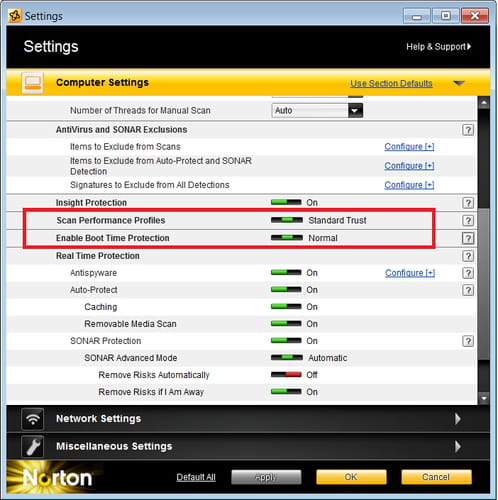Click the Number of Threads for Manual Scan label
The width and height of the screenshot is (498, 500).
140,110
